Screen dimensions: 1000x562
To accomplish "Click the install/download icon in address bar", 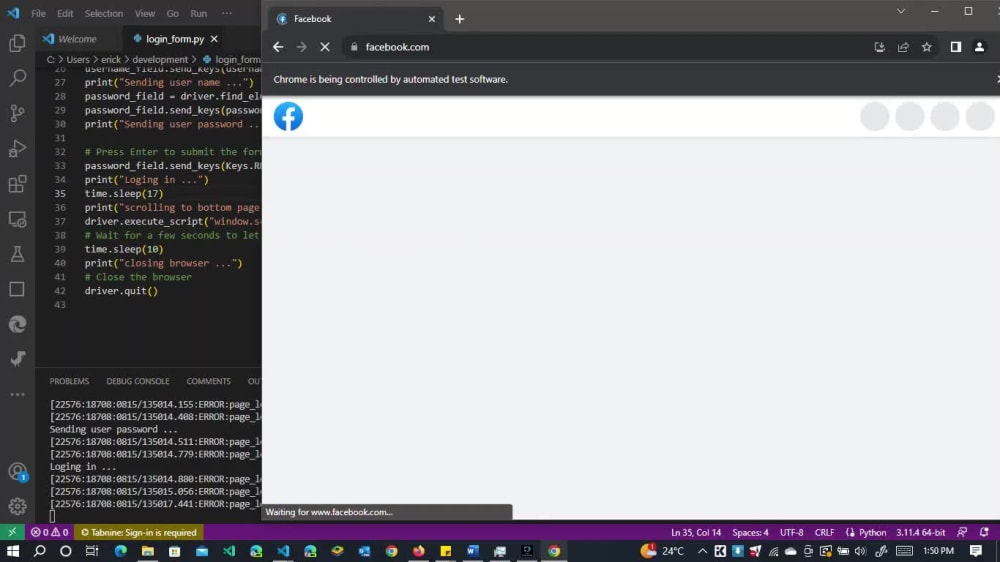I will 879,47.
